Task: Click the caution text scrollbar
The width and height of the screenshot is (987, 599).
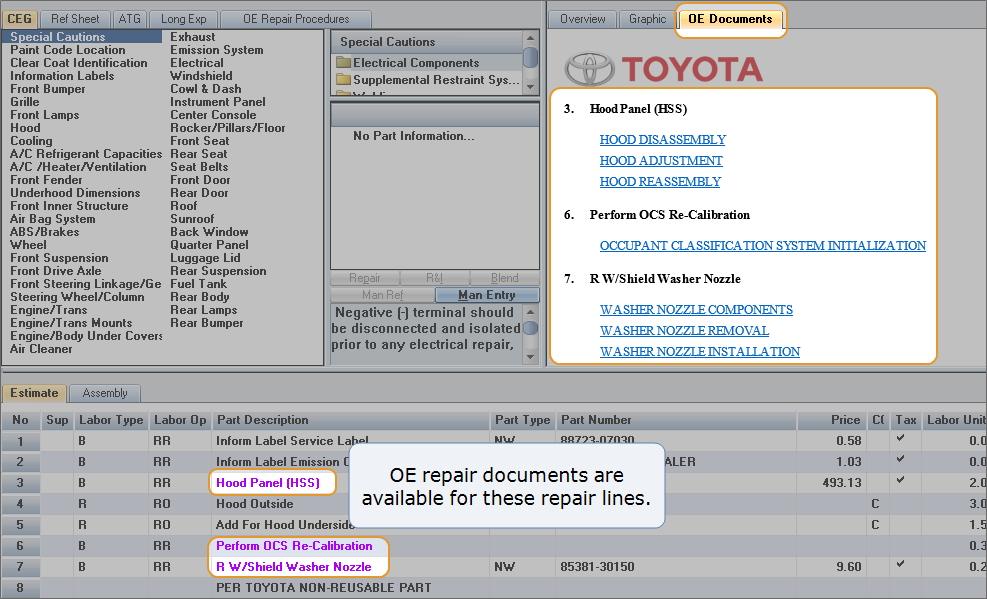Action: [x=531, y=330]
